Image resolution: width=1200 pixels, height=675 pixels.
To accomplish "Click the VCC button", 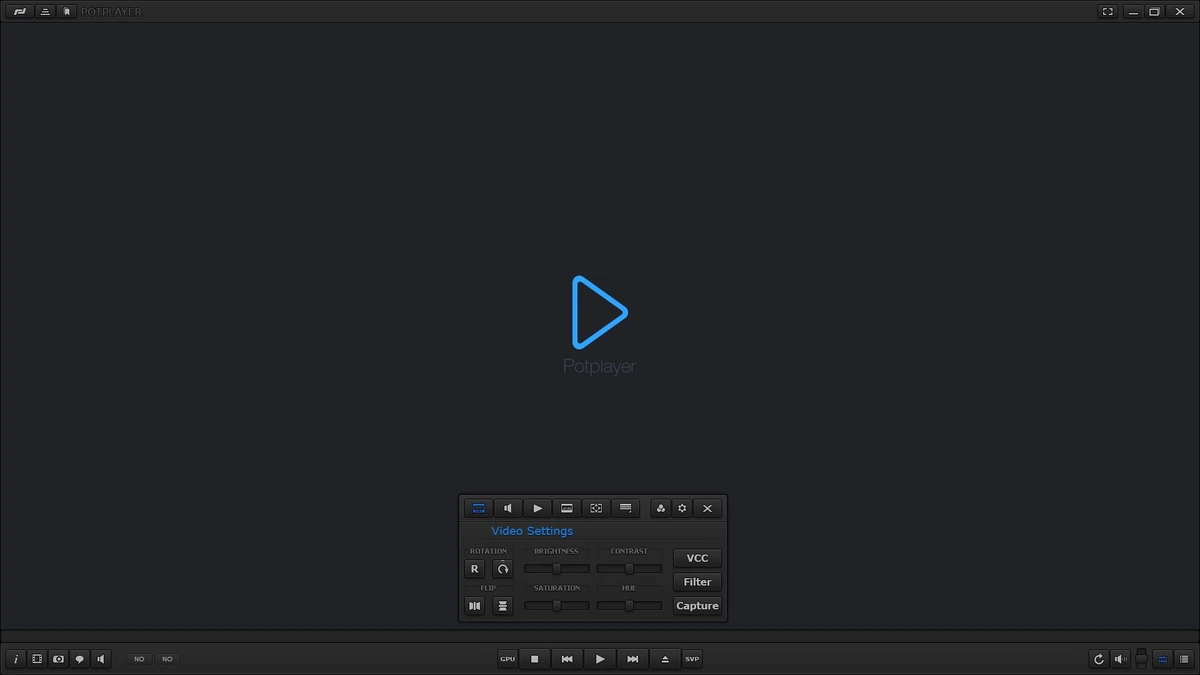I will click(x=697, y=558).
